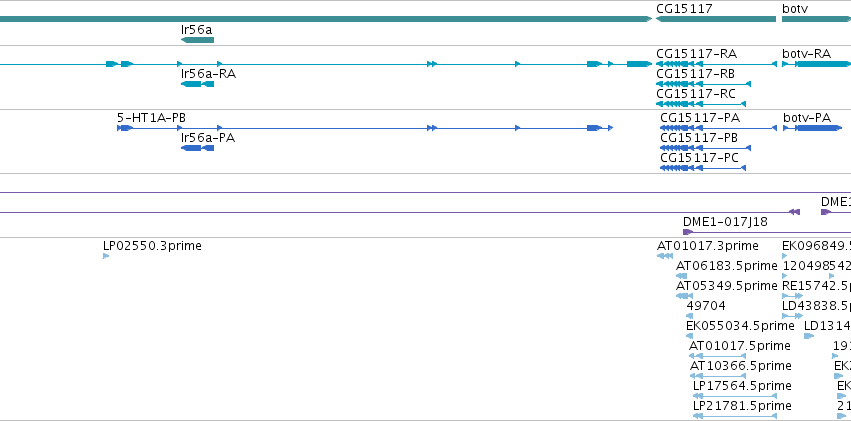Select the purple reverse arrows on the clone track
The width and height of the screenshot is (851, 421).
(795, 212)
